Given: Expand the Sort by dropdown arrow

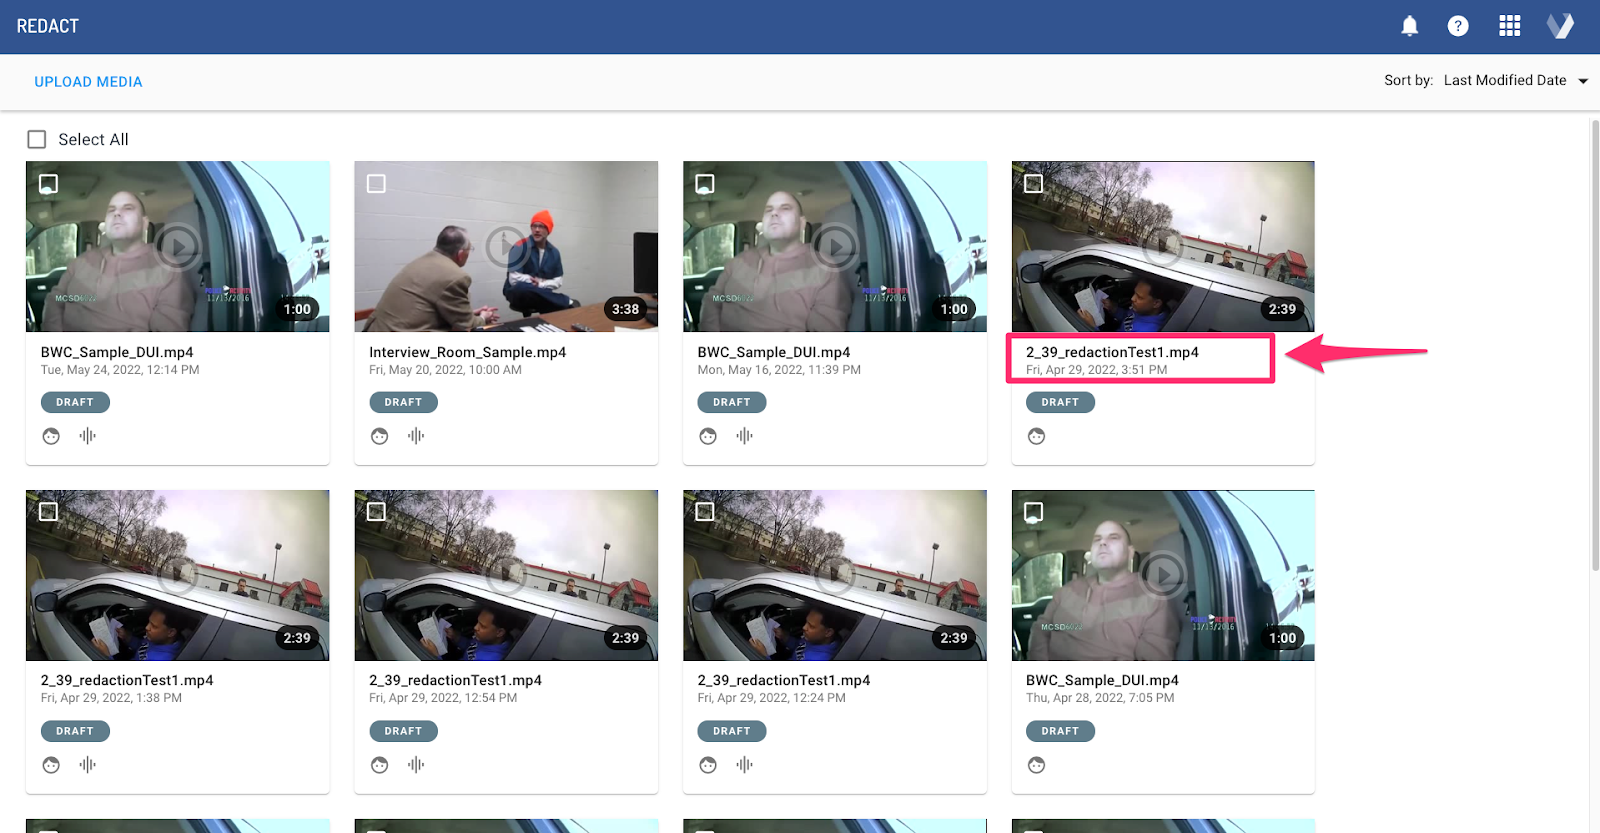Looking at the screenshot, I should pos(1583,81).
